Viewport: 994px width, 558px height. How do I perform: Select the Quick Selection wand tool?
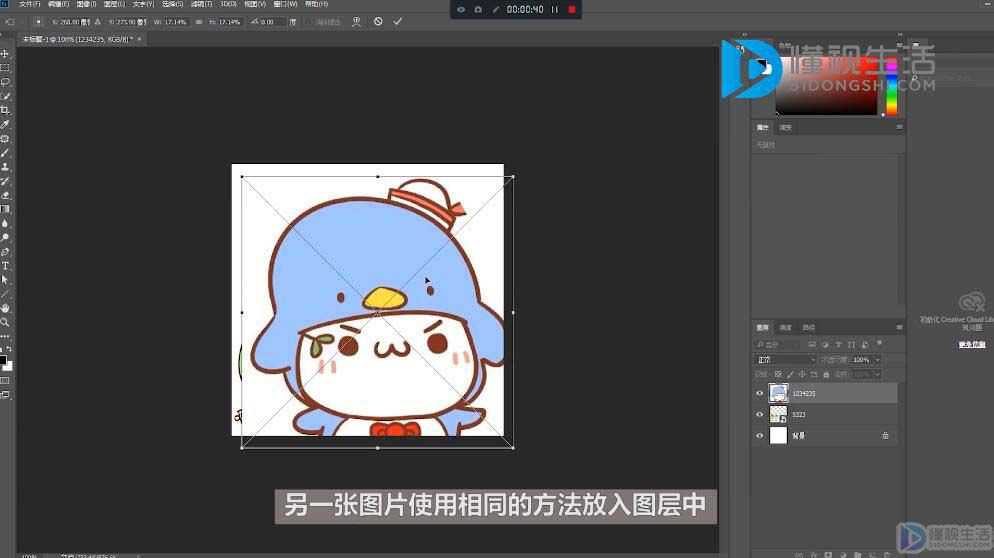(5, 96)
